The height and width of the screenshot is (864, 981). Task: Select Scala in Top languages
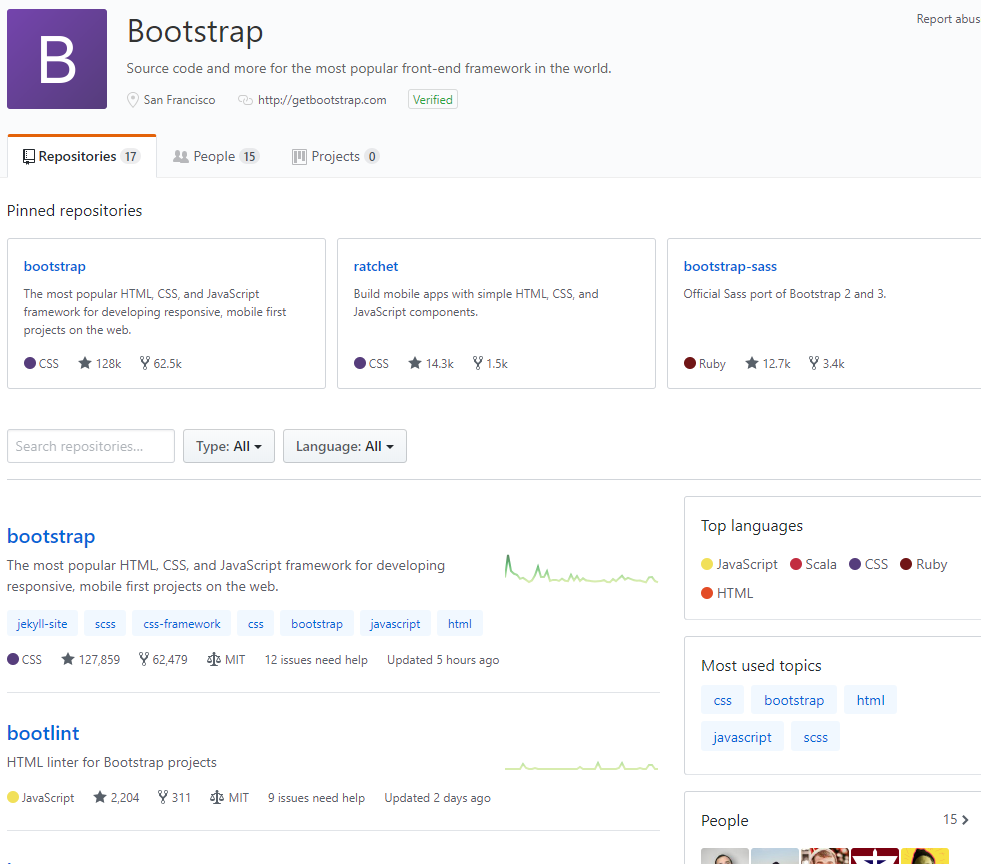pyautogui.click(x=813, y=564)
